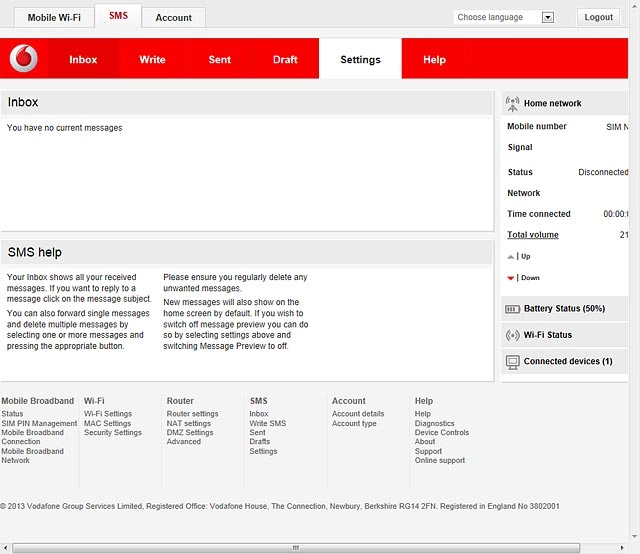Switch to the Mobile Wi-Fi tab

point(54,18)
